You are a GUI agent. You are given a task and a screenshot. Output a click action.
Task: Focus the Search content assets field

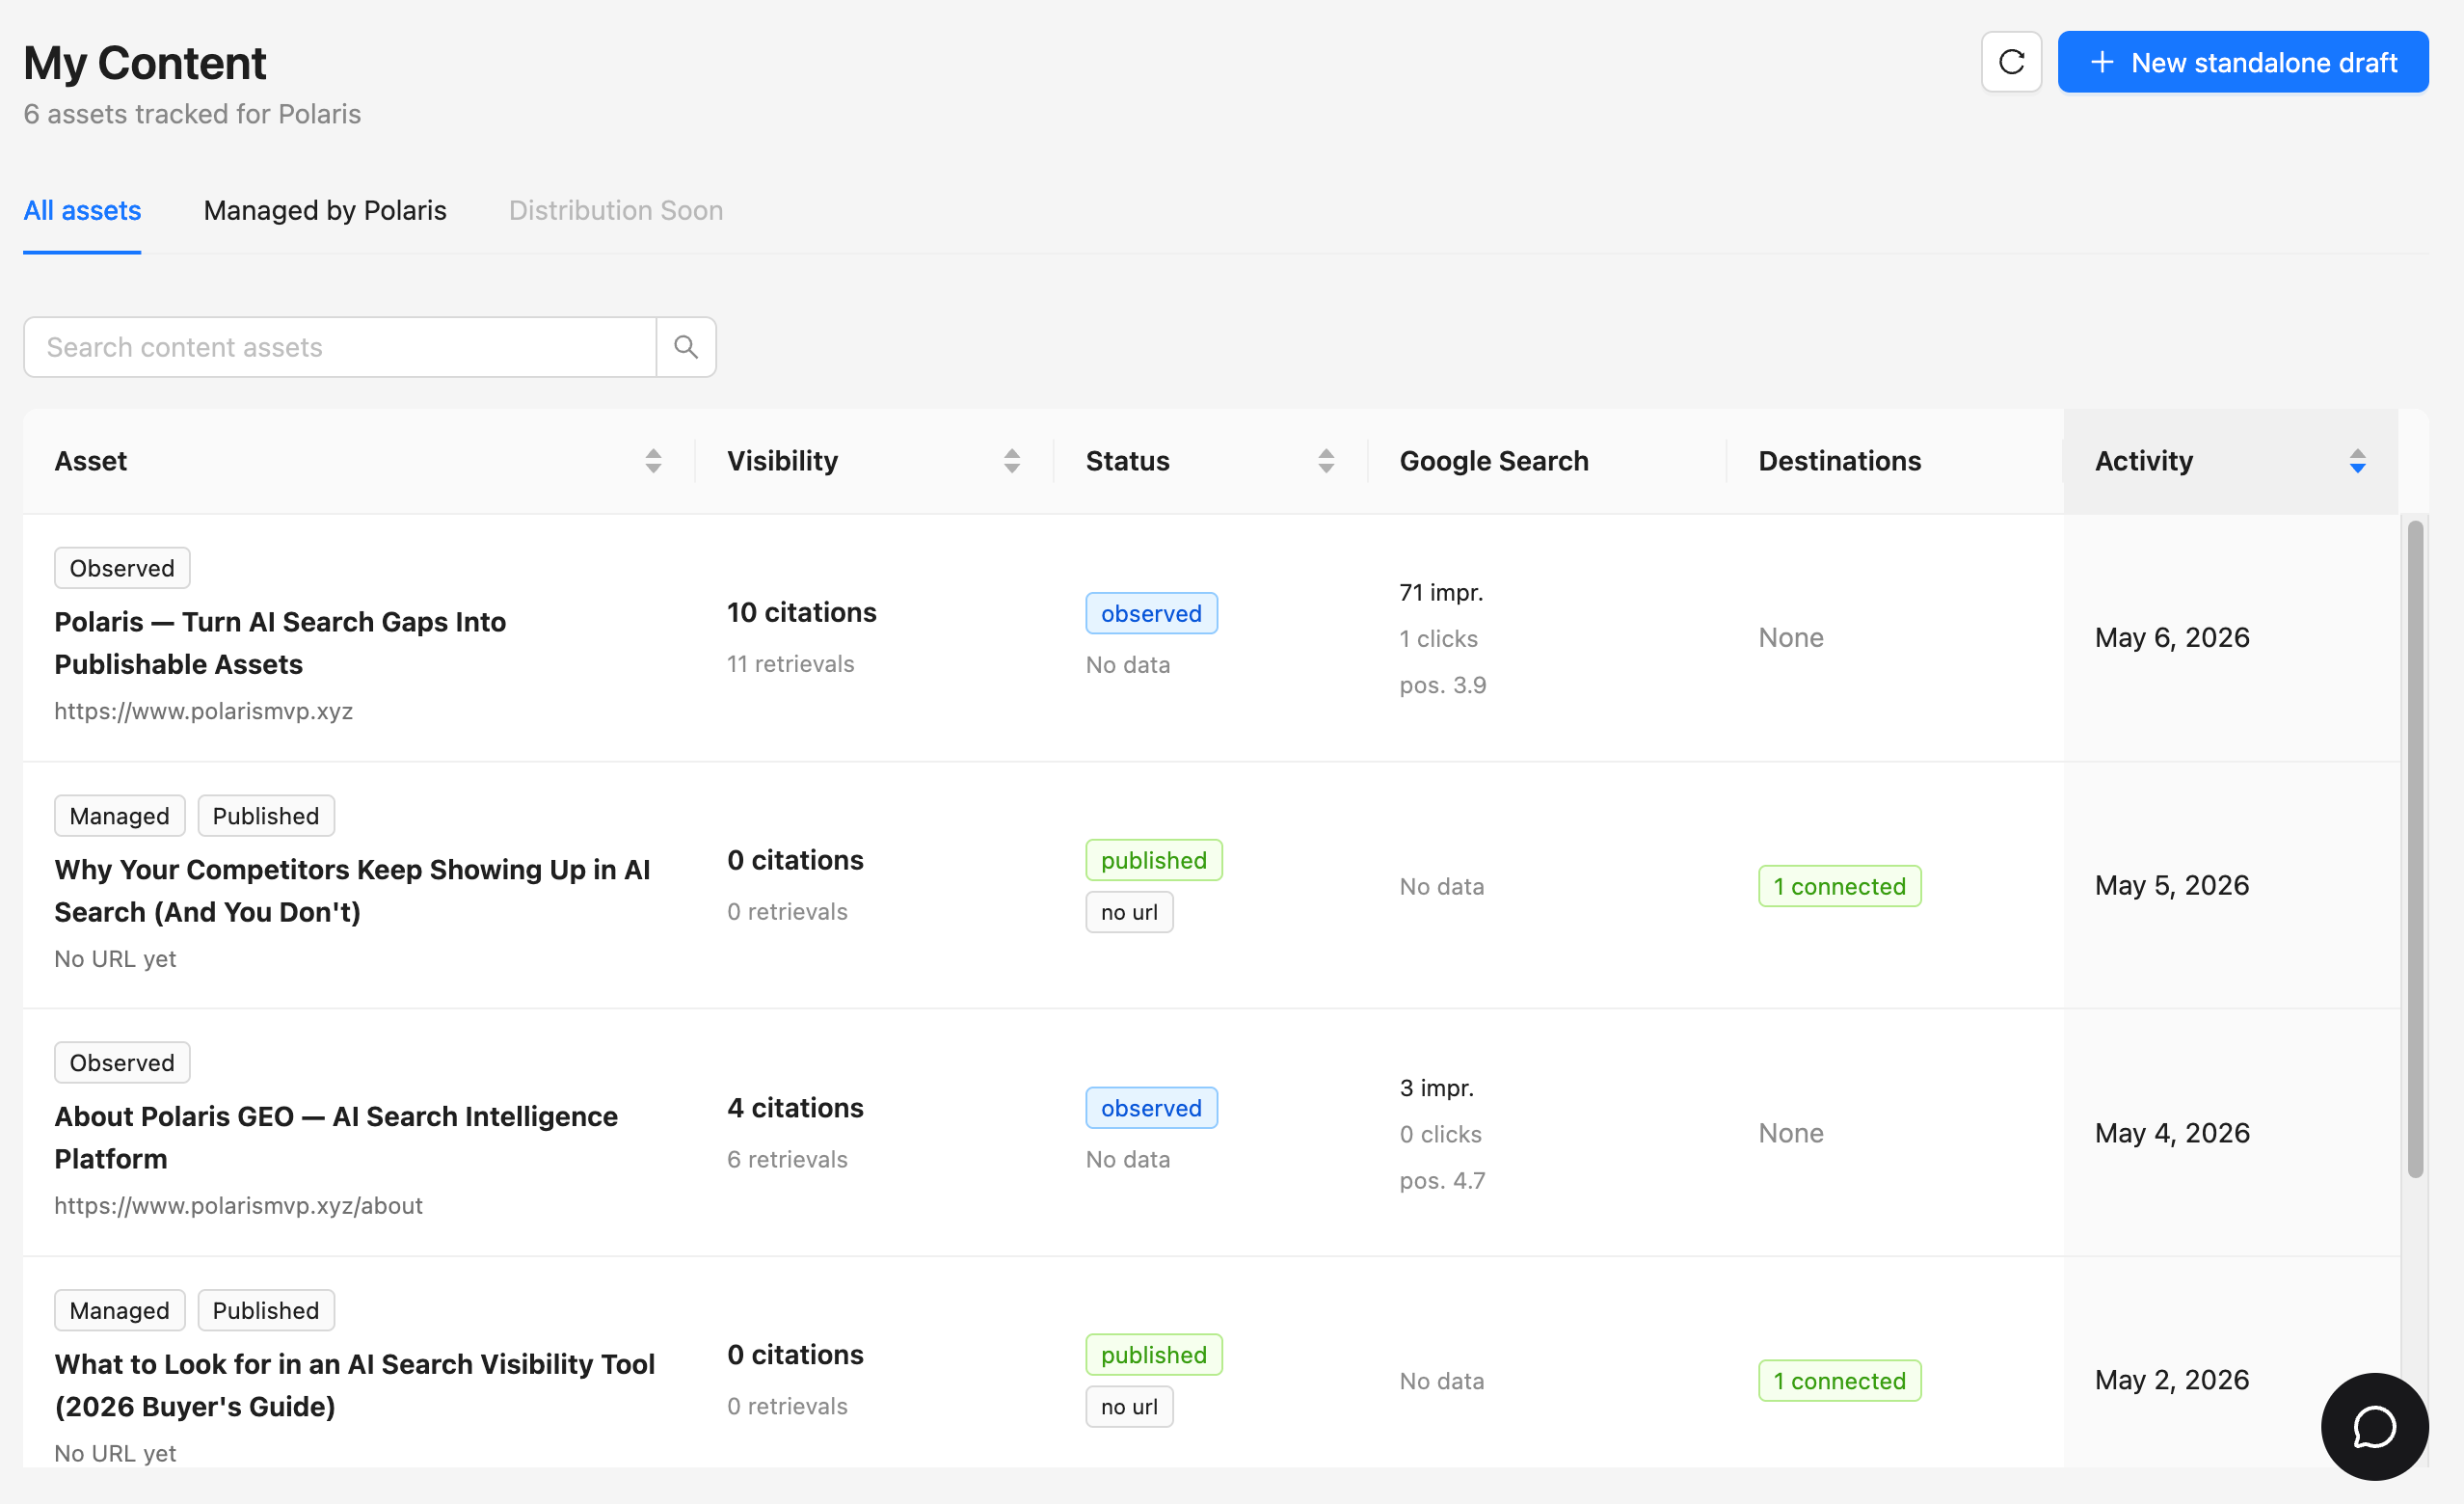pyautogui.click(x=340, y=347)
